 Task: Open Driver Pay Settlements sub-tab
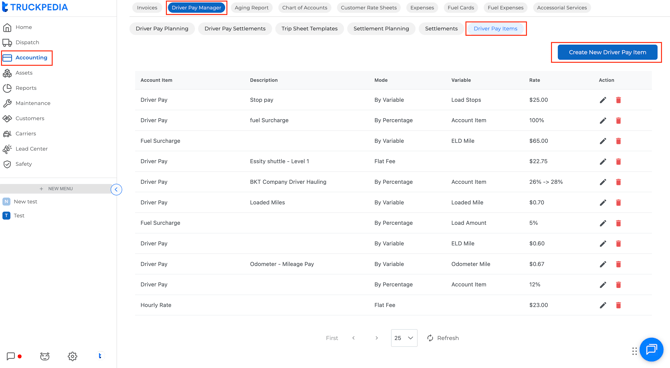click(235, 29)
